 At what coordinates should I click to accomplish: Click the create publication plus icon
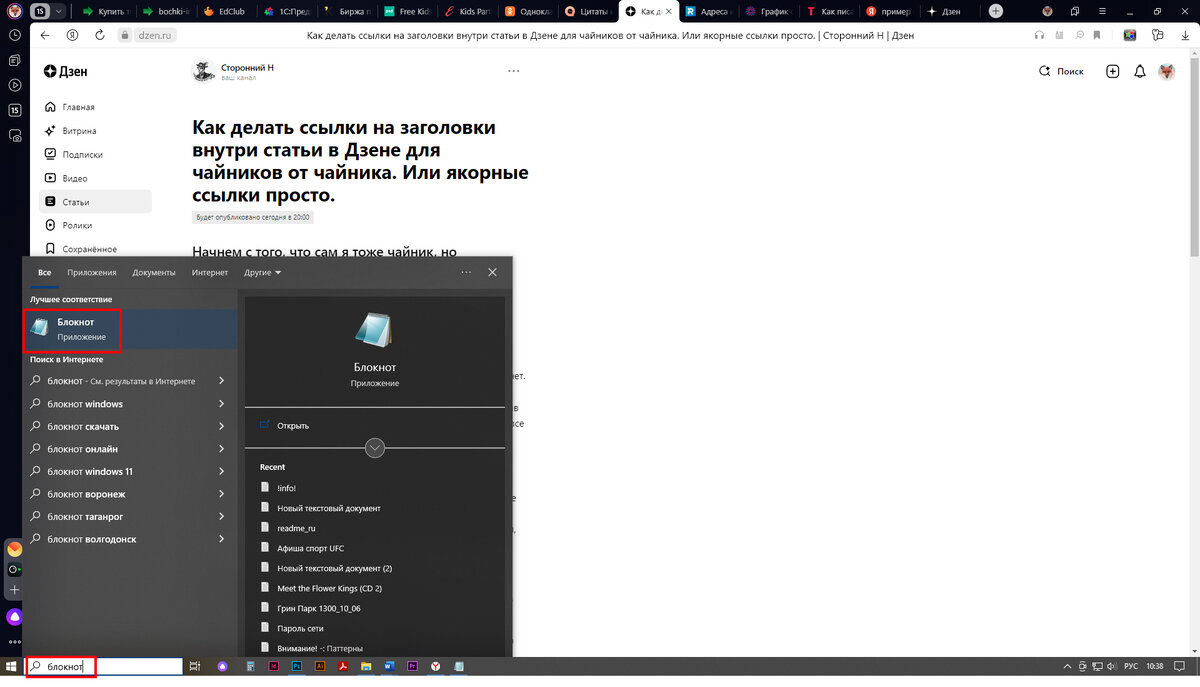[x=1113, y=71]
